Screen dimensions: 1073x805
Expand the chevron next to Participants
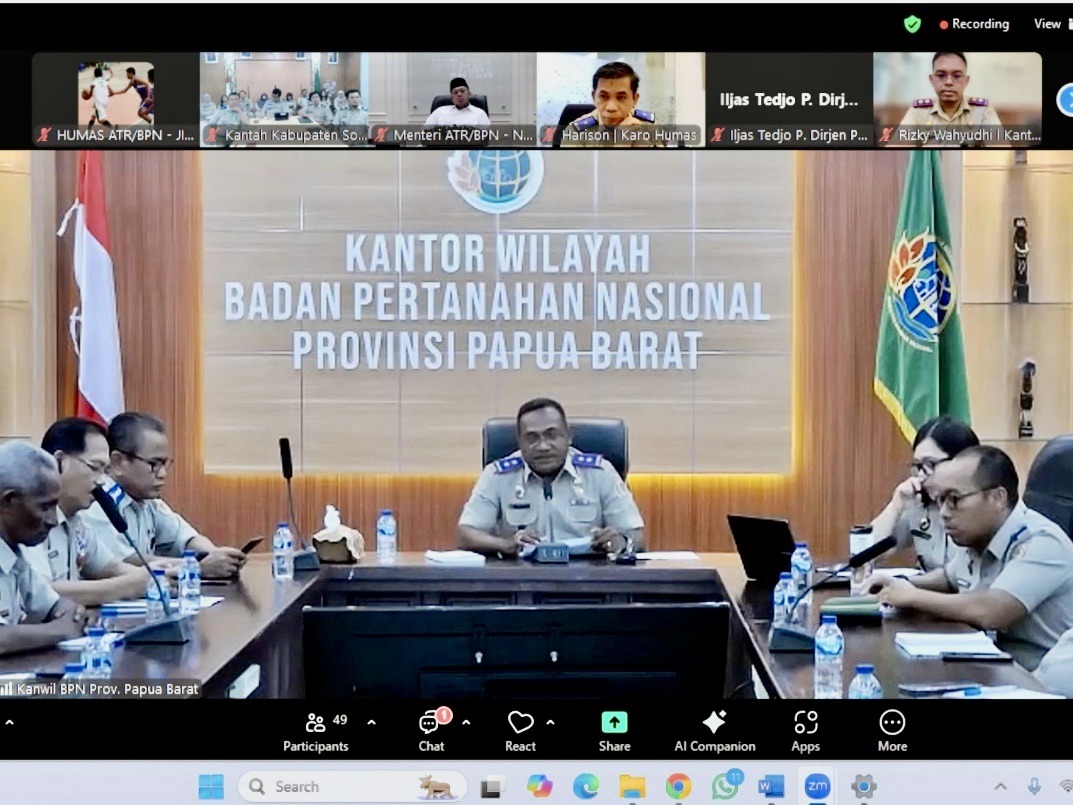pos(371,720)
